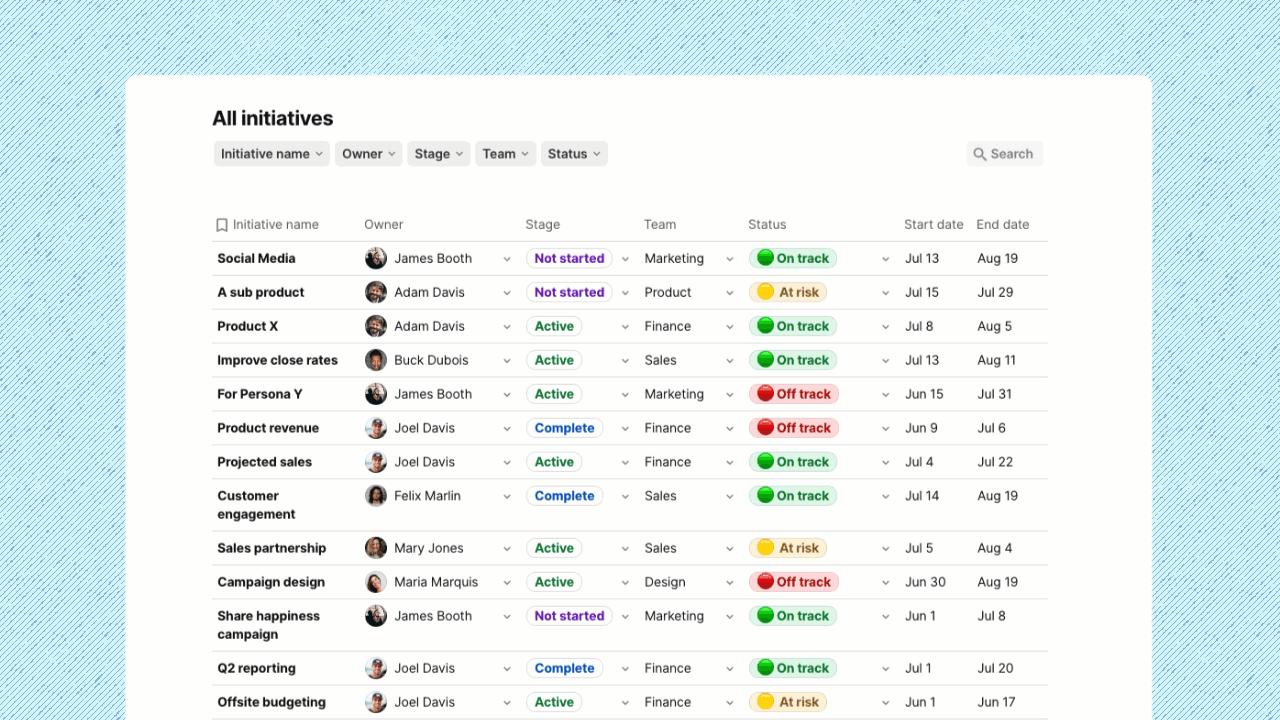The width and height of the screenshot is (1280, 720).
Task: Click Joel Davis's avatar in Offsite budgeting row
Action: [376, 702]
